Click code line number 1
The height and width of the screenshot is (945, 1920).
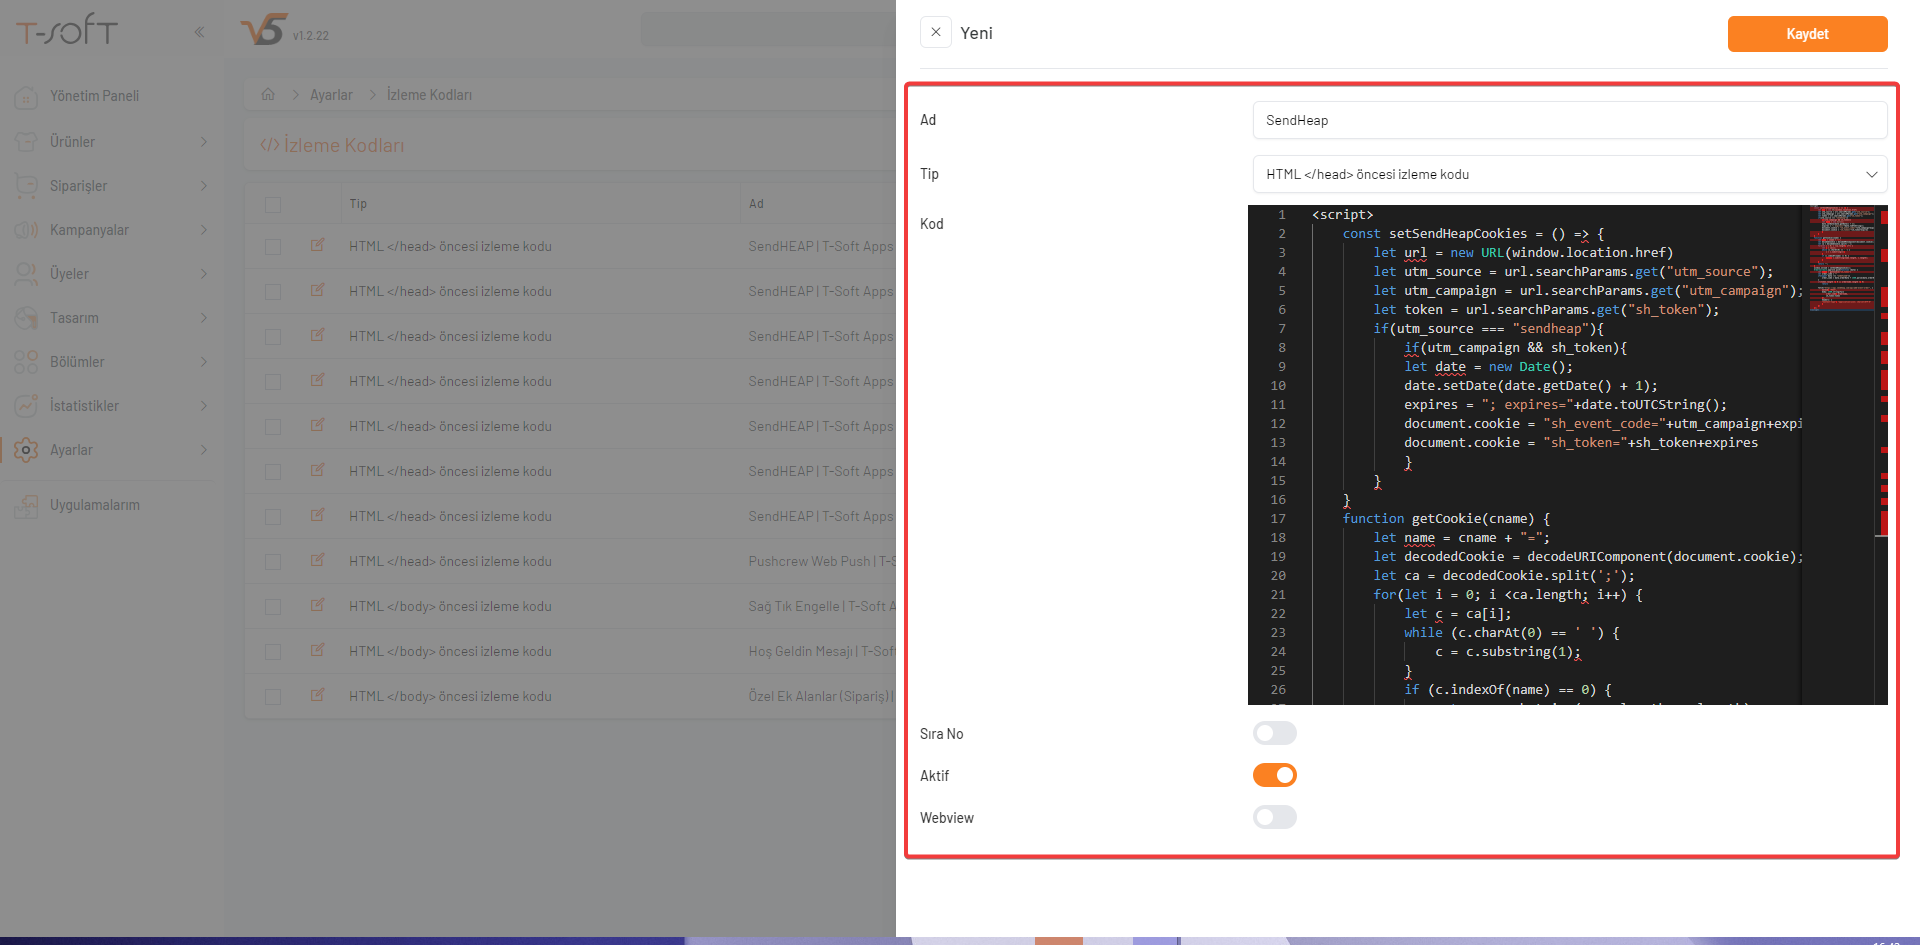point(1281,215)
